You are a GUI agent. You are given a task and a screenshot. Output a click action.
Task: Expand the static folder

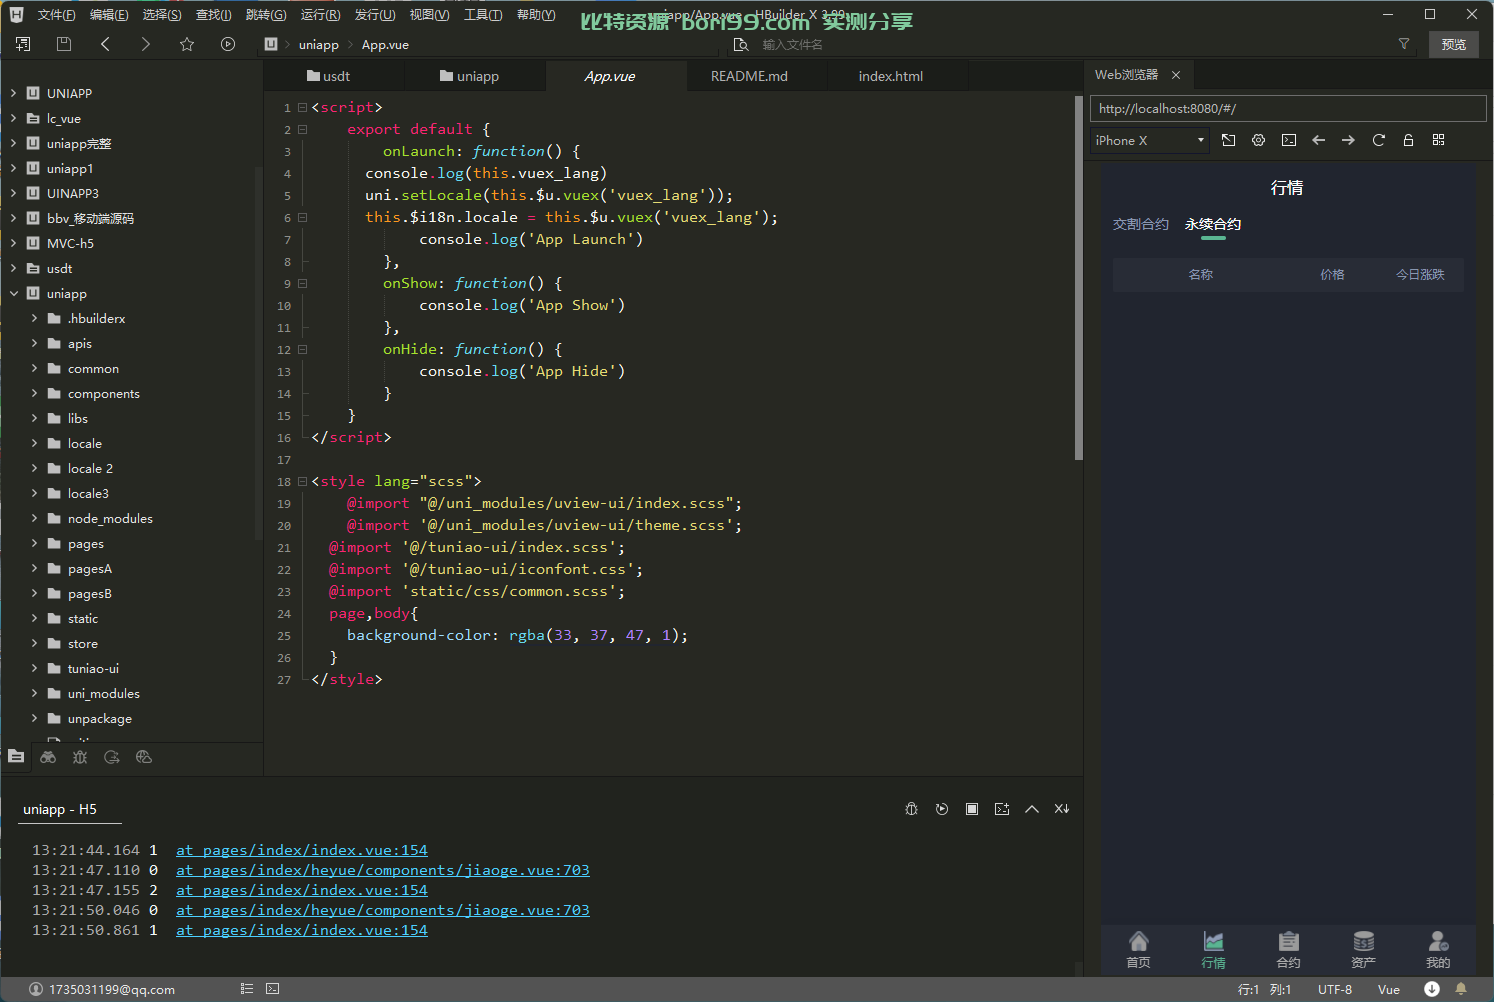(x=34, y=618)
